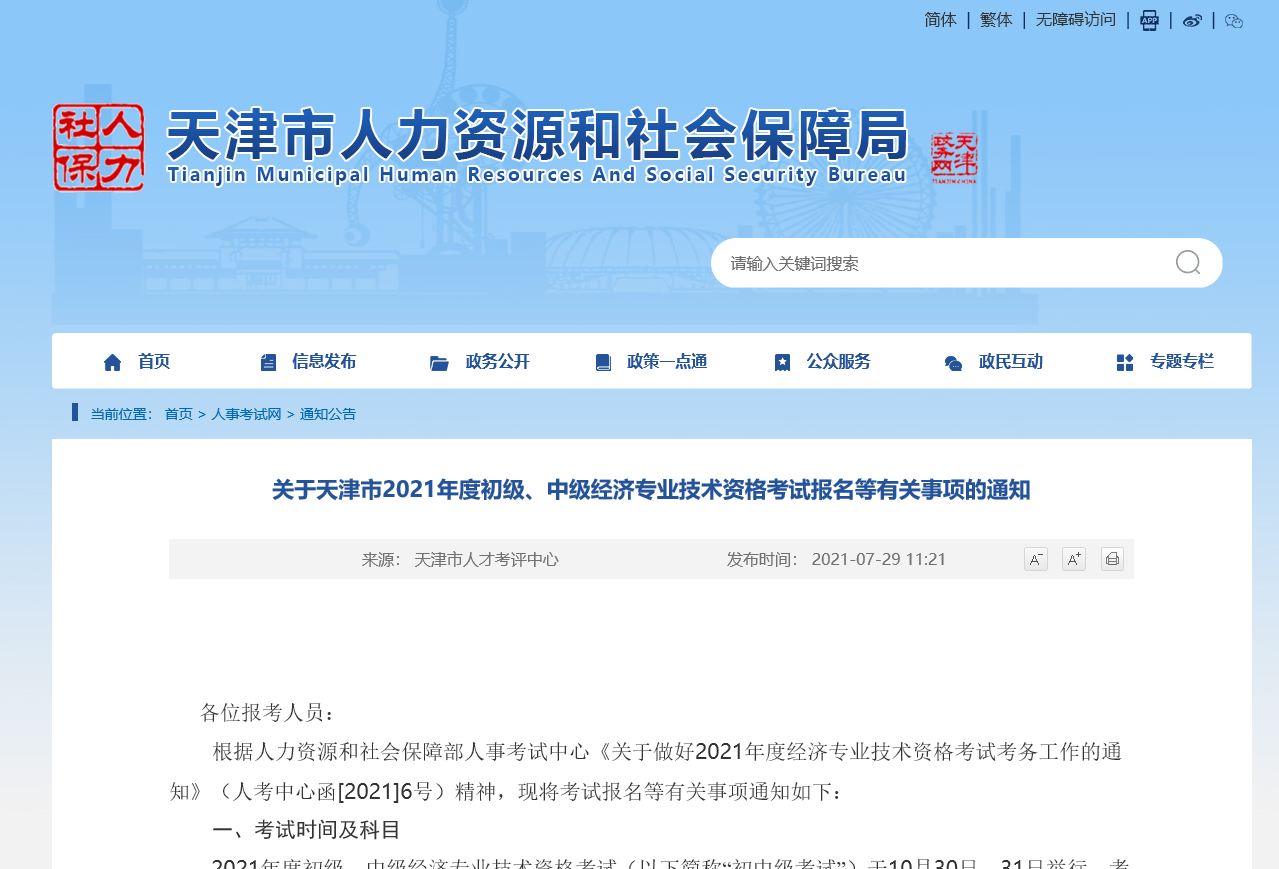Viewport: 1279px width, 869px height.
Task: Navigate to 通知公告 breadcrumb link
Action: (x=328, y=413)
